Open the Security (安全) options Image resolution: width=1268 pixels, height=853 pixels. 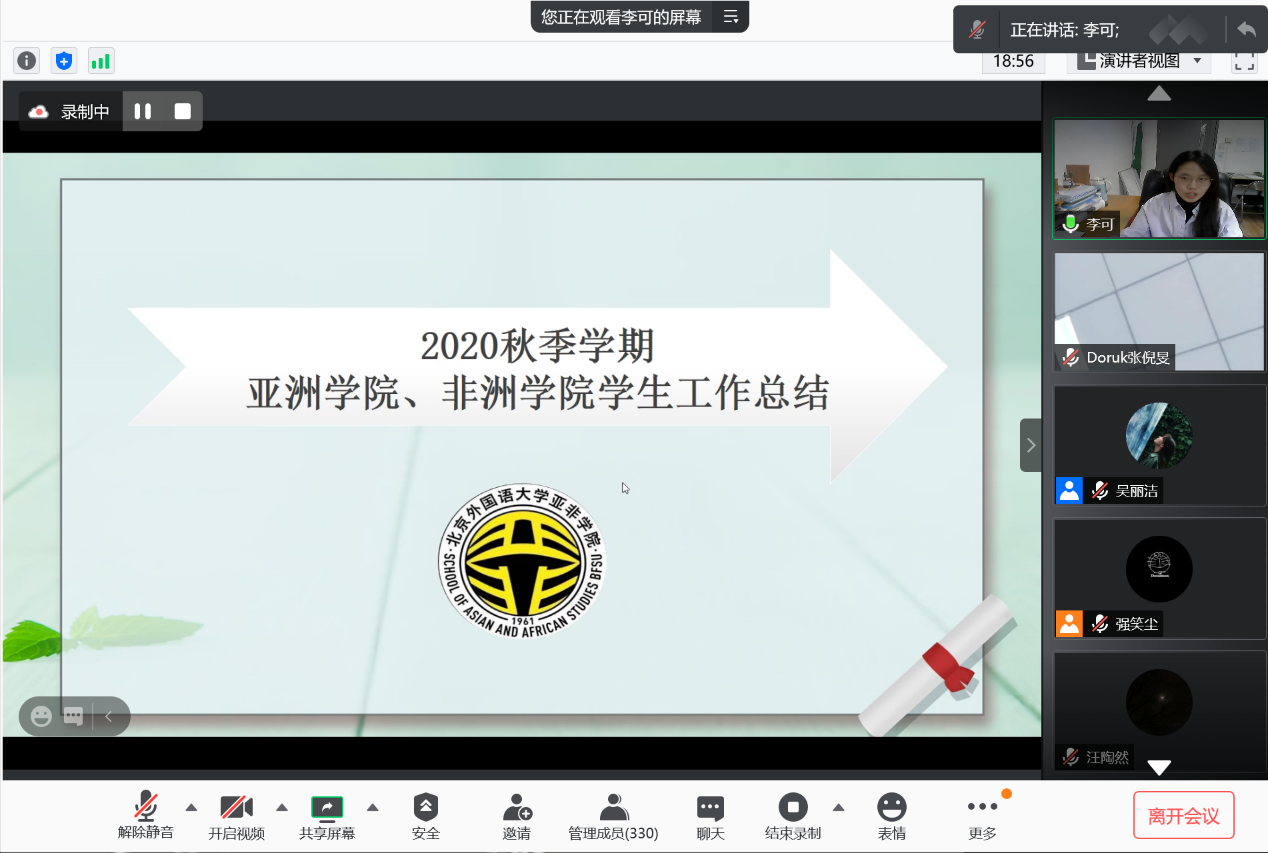(x=426, y=815)
